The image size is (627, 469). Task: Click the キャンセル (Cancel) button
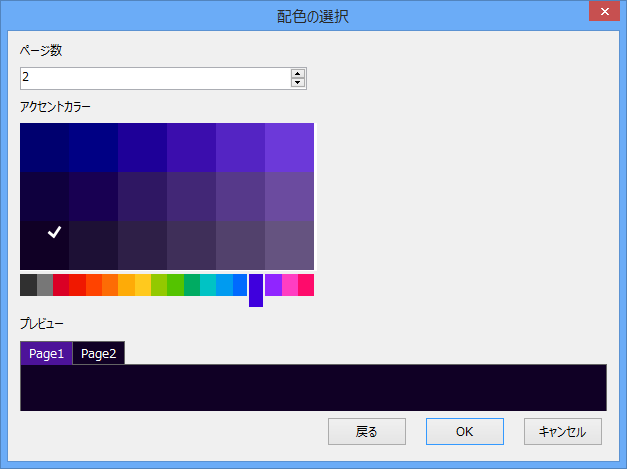coord(563,432)
